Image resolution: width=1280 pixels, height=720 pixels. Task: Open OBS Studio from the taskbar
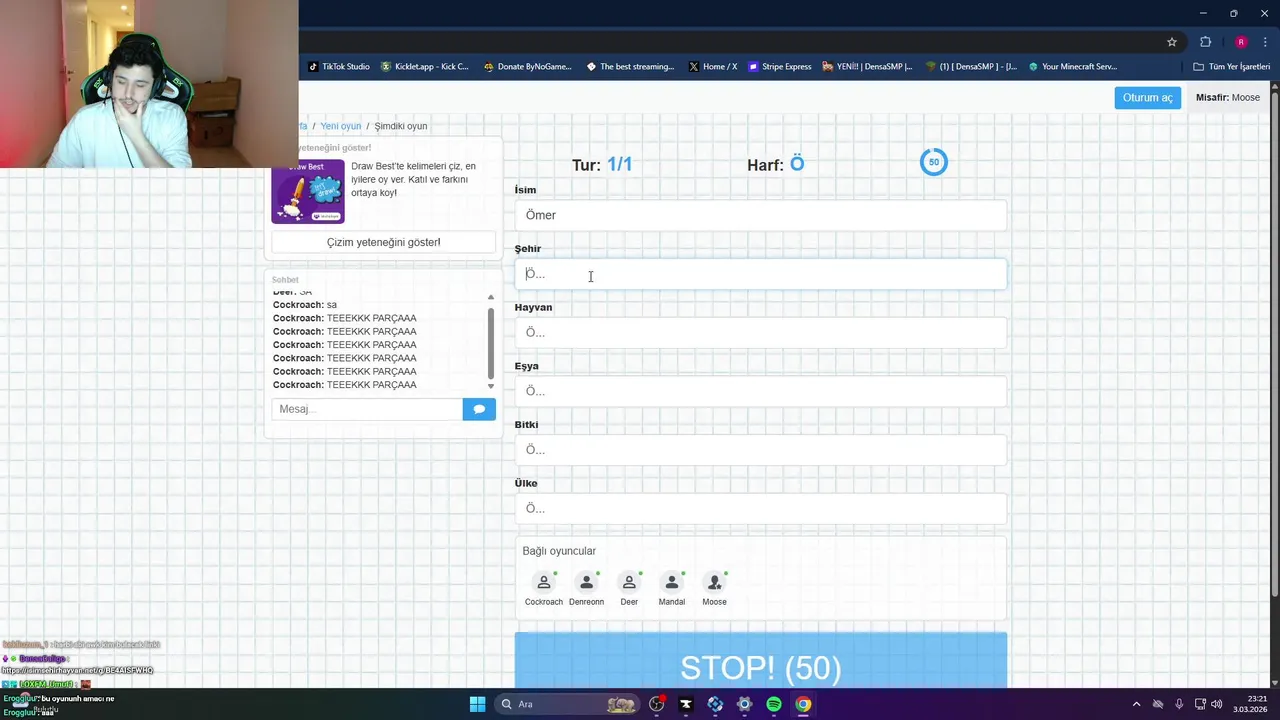(657, 704)
